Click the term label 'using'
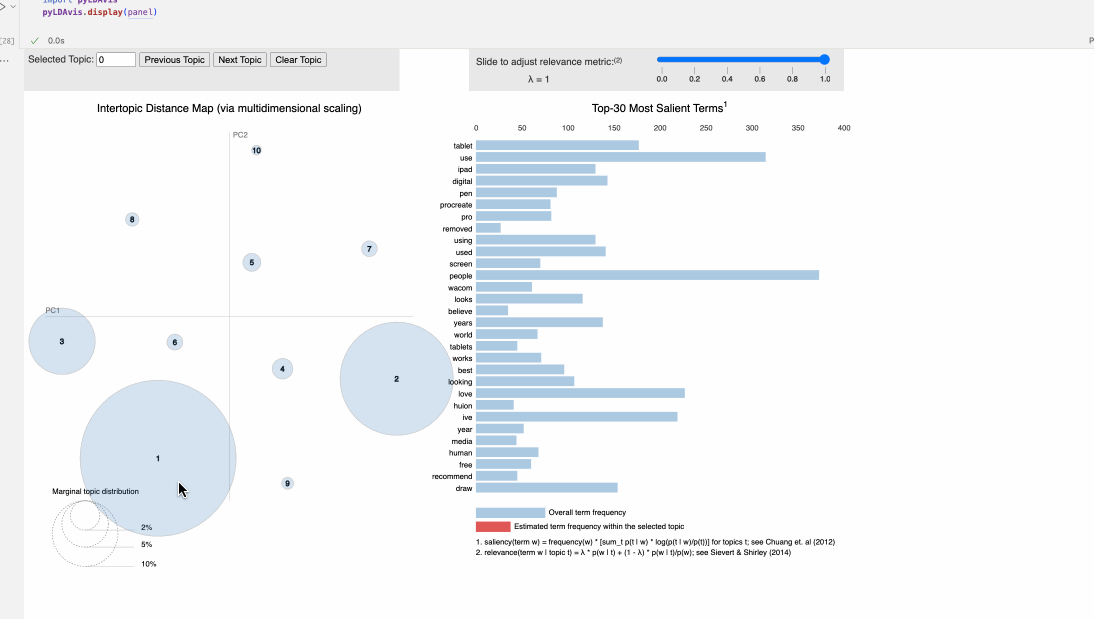 coord(463,240)
